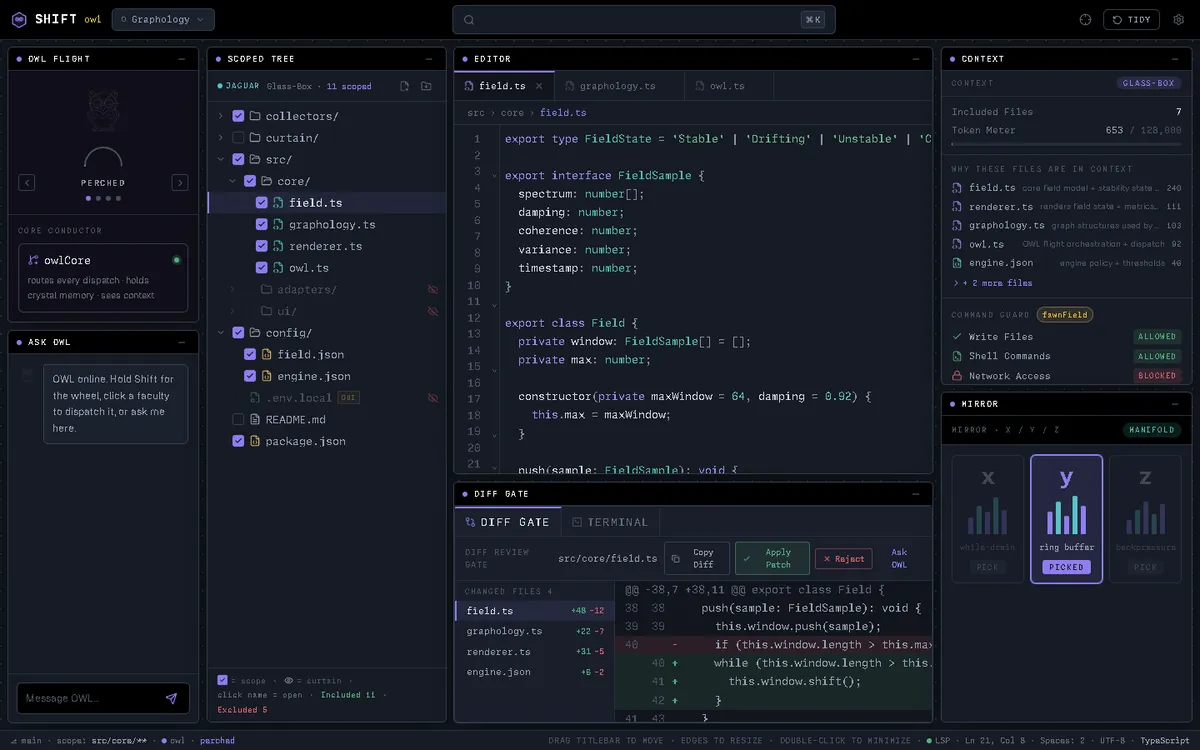Open the Graphology project dropdown
The image size is (1200, 750).
coord(163,19)
